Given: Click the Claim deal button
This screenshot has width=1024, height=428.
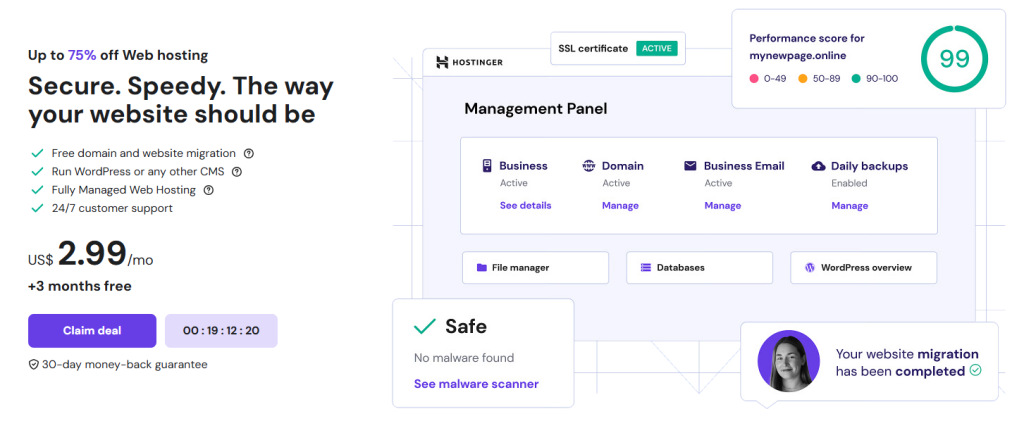Looking at the screenshot, I should click(92, 331).
